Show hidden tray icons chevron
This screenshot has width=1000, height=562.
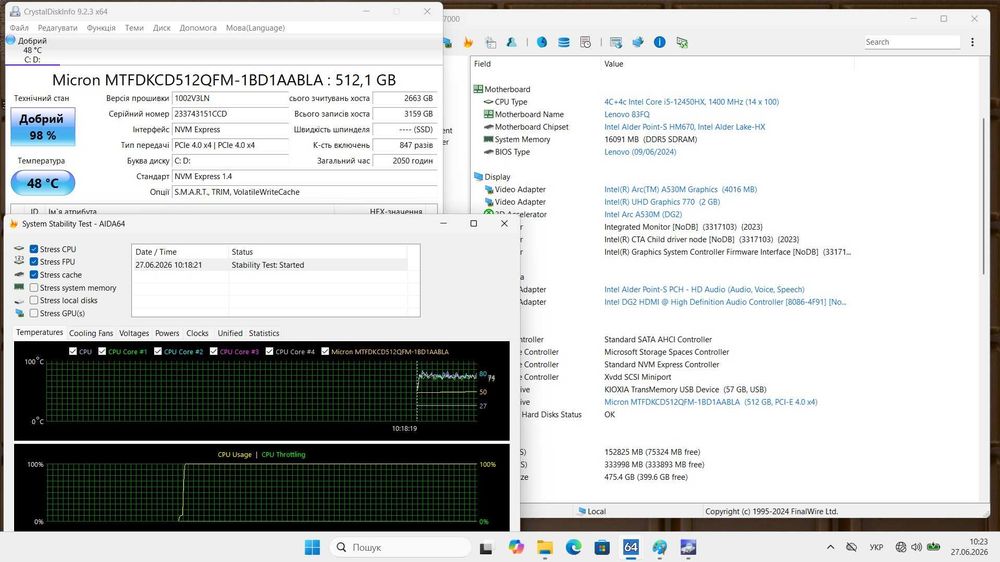830,547
